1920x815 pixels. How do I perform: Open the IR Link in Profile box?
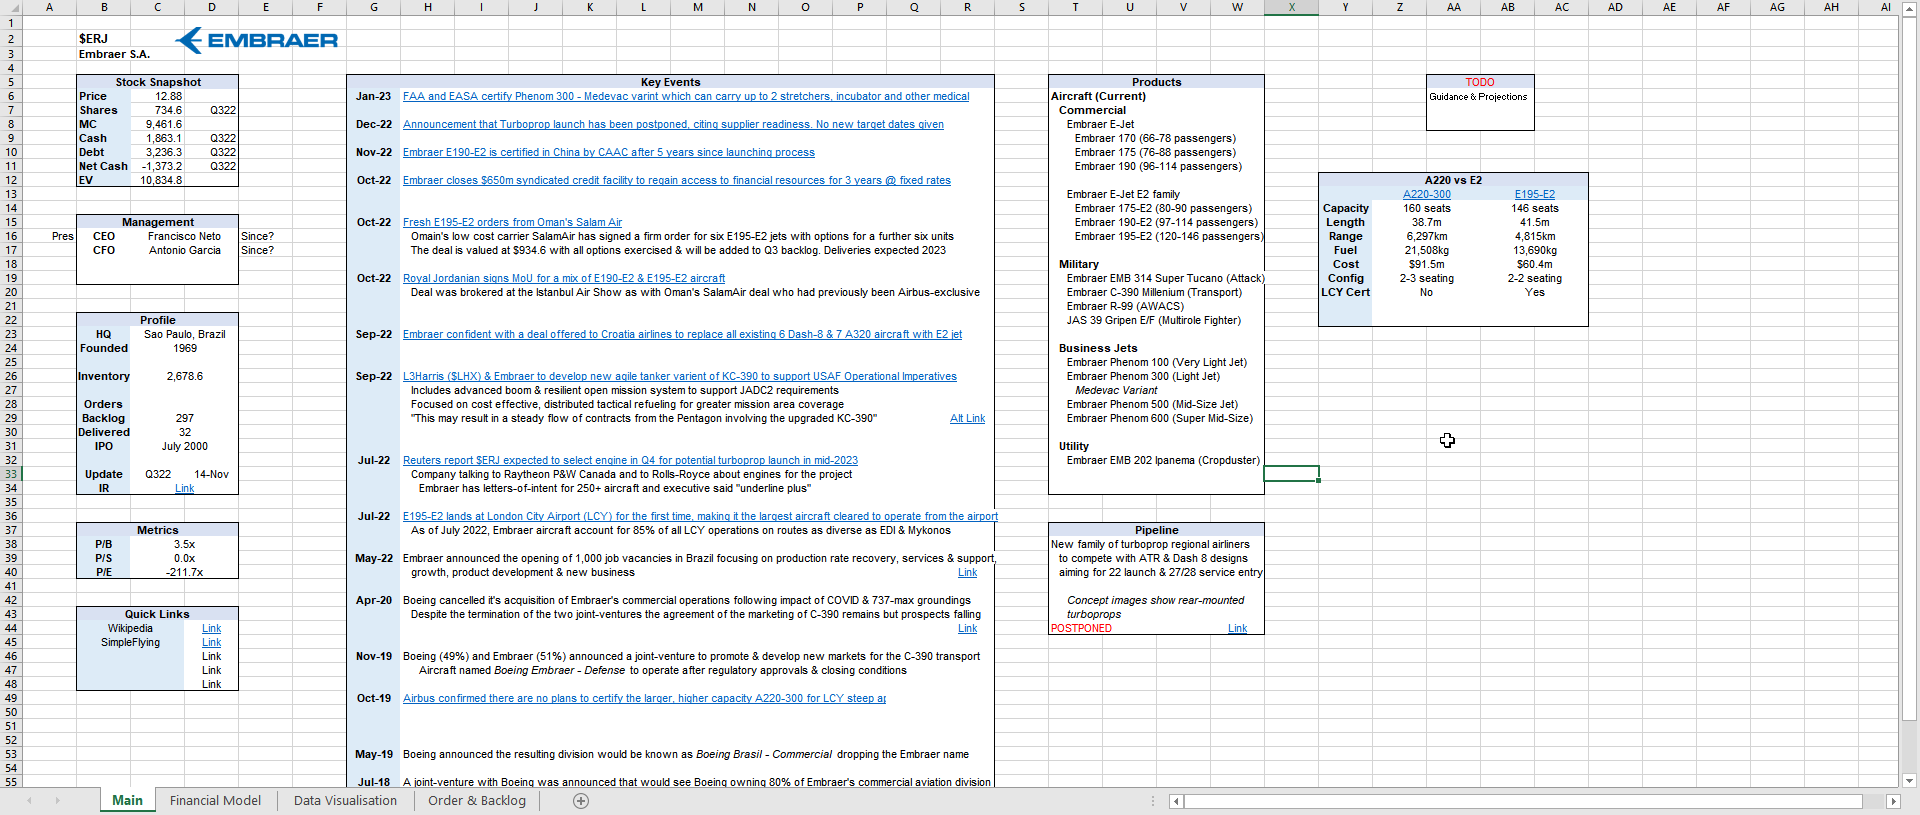(x=185, y=489)
